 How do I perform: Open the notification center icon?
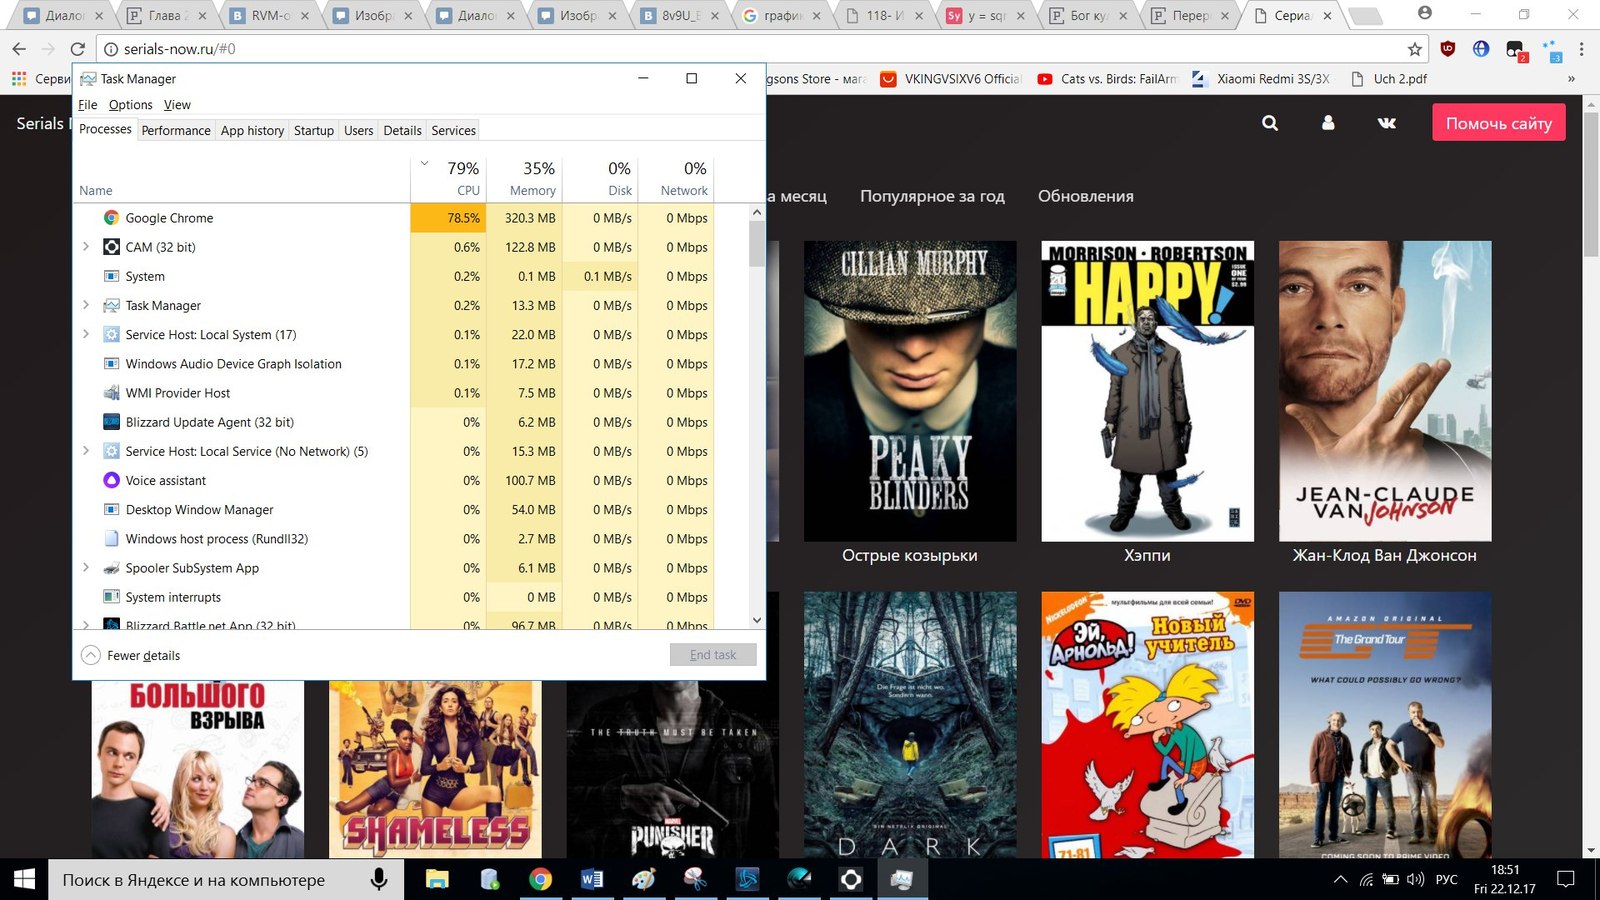(1566, 879)
